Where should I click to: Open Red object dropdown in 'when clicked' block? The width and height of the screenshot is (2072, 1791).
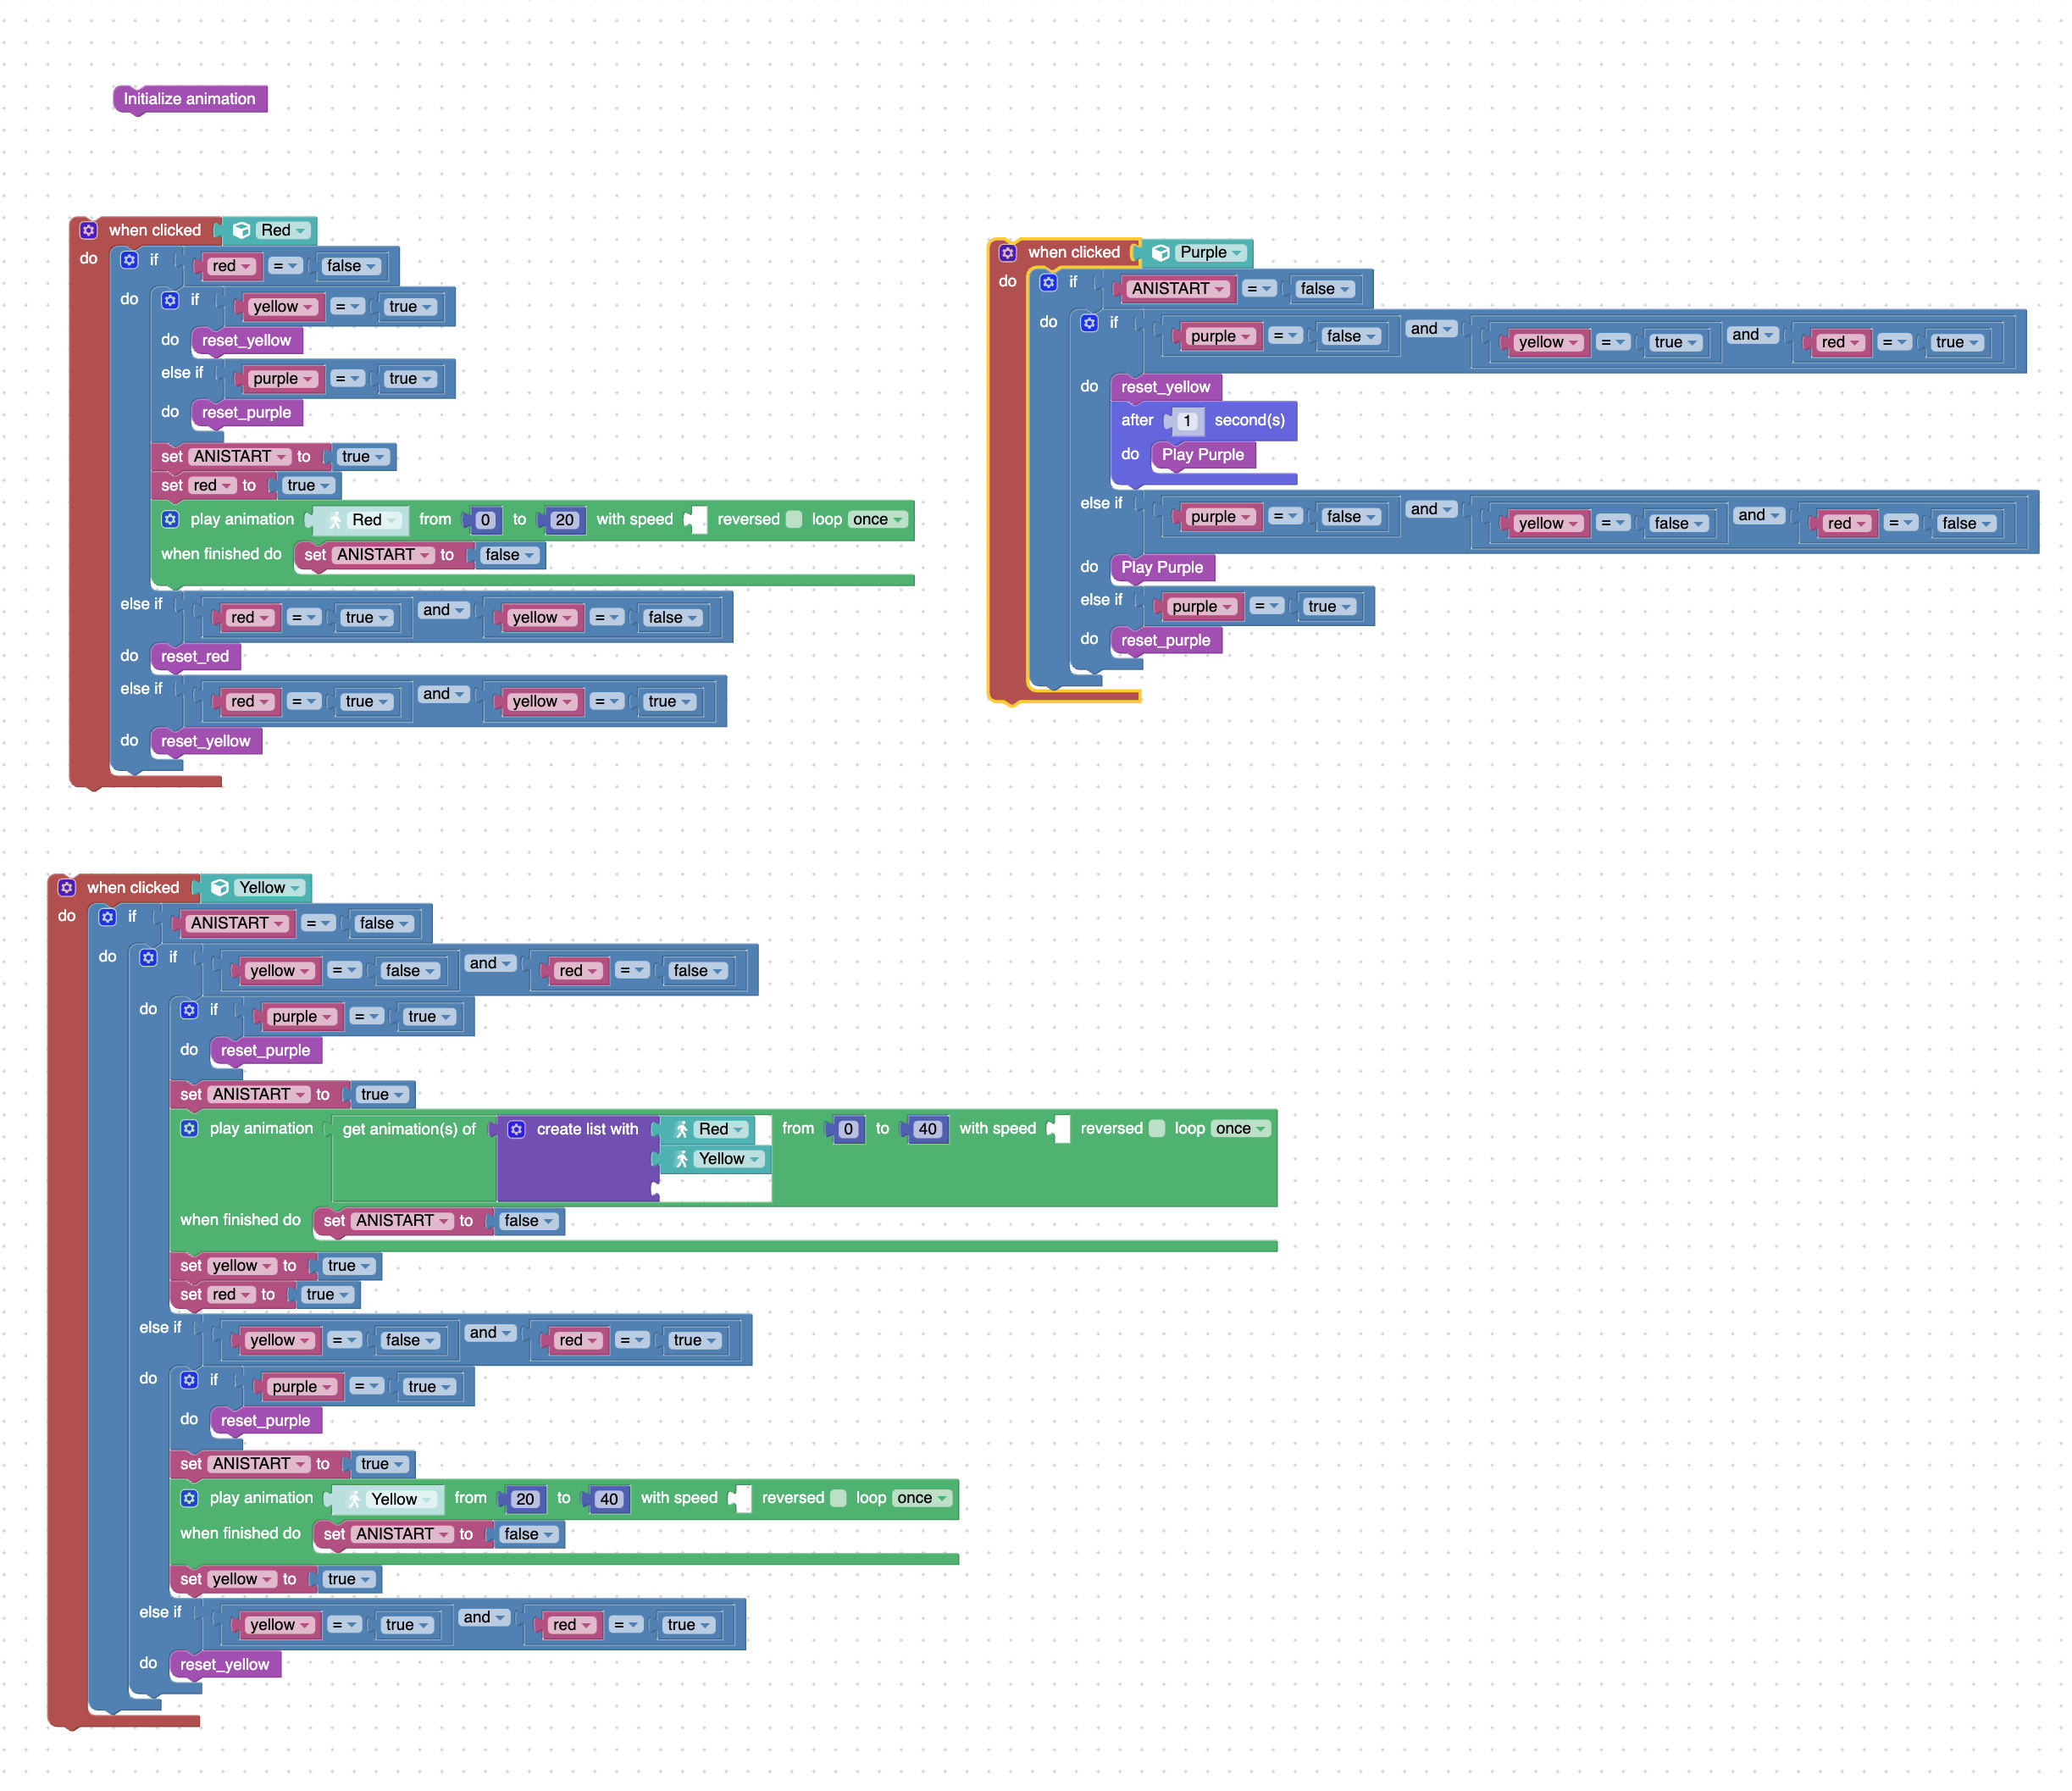coord(283,230)
